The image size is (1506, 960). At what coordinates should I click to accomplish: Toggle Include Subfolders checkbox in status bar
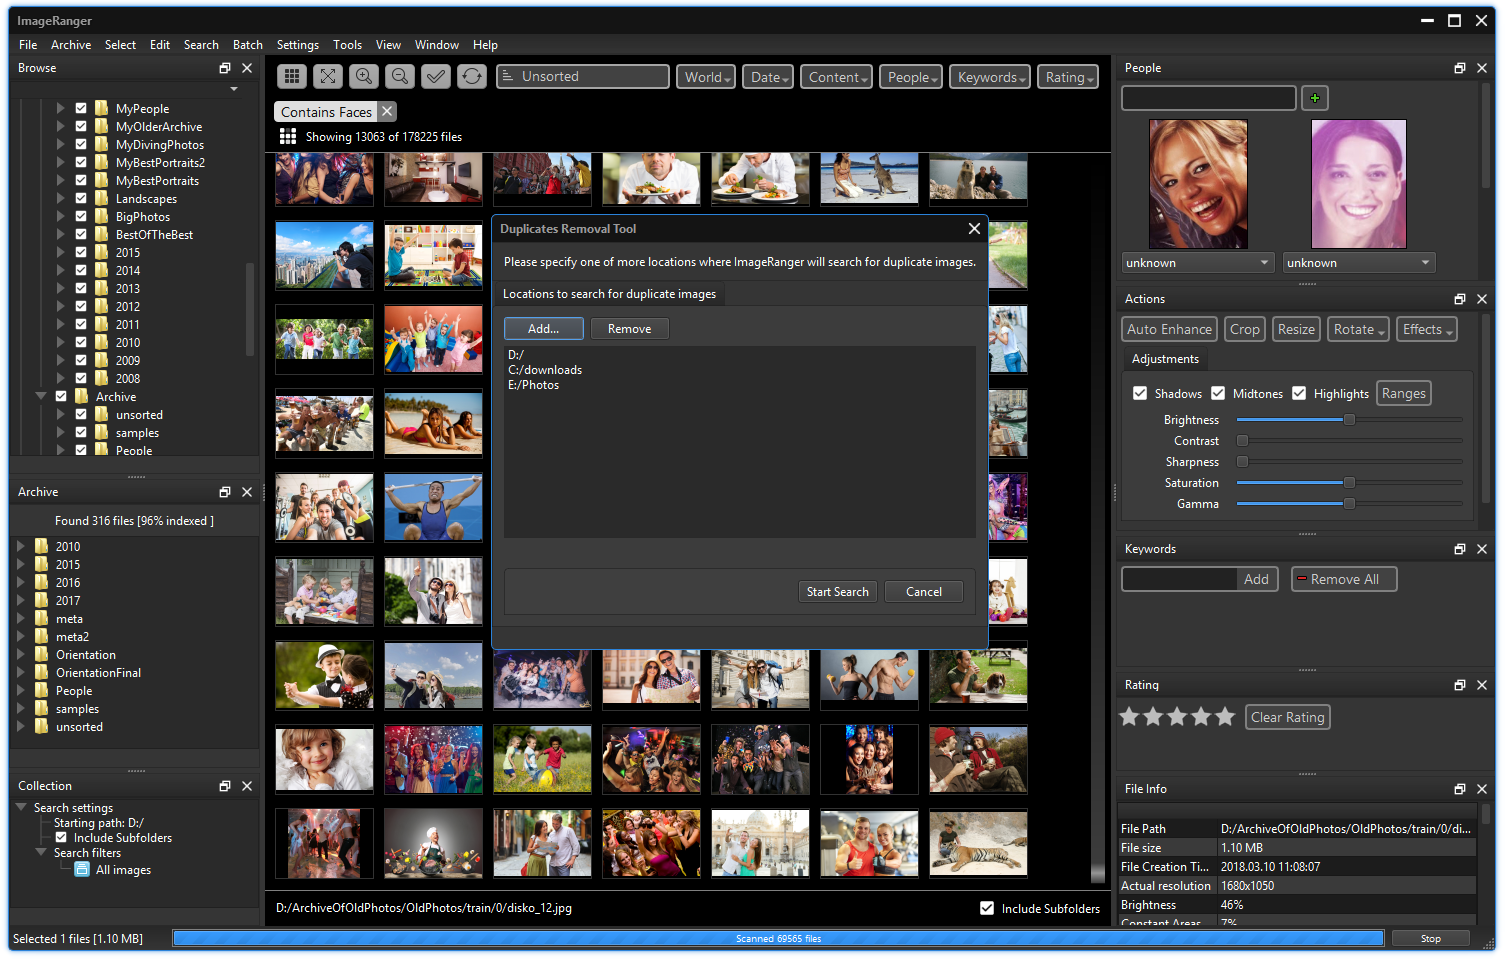(987, 908)
